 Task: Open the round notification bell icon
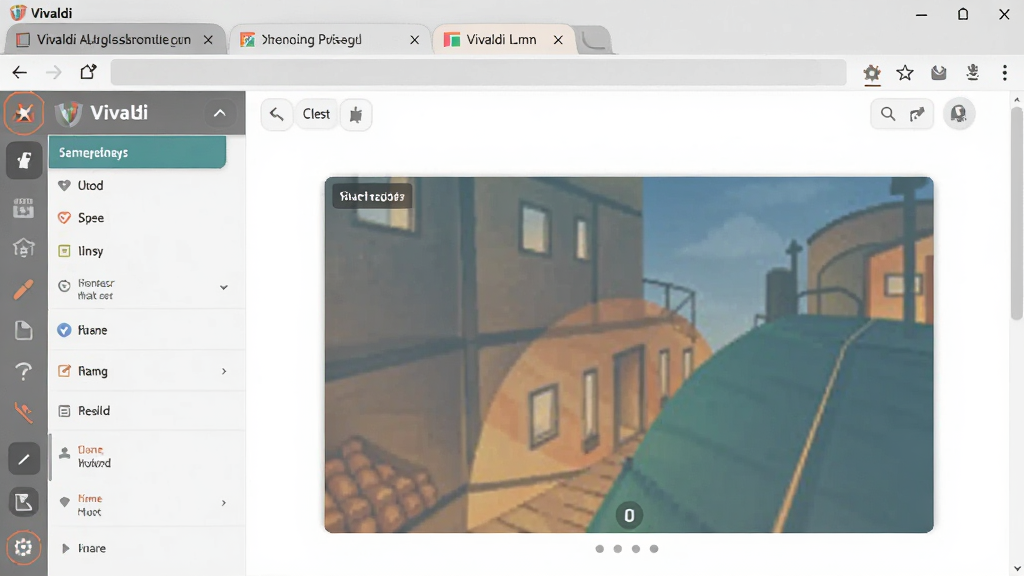(x=959, y=114)
